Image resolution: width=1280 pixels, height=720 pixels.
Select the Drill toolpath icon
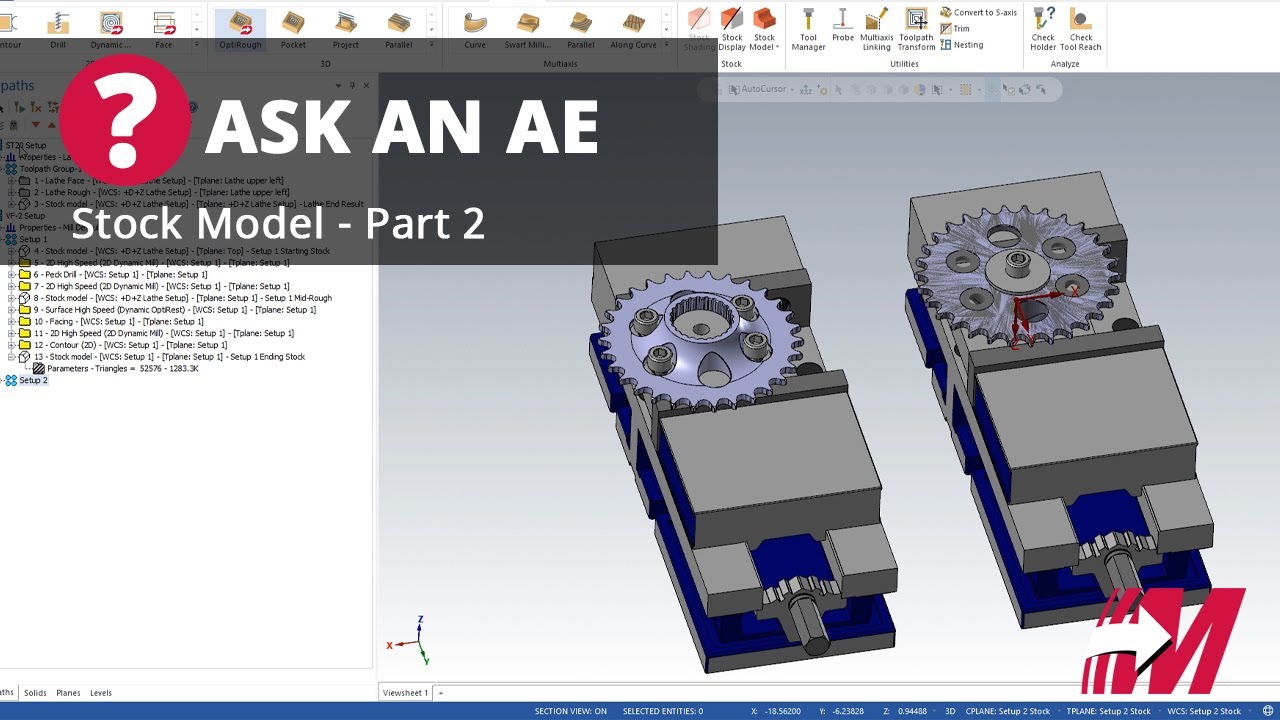pos(58,30)
